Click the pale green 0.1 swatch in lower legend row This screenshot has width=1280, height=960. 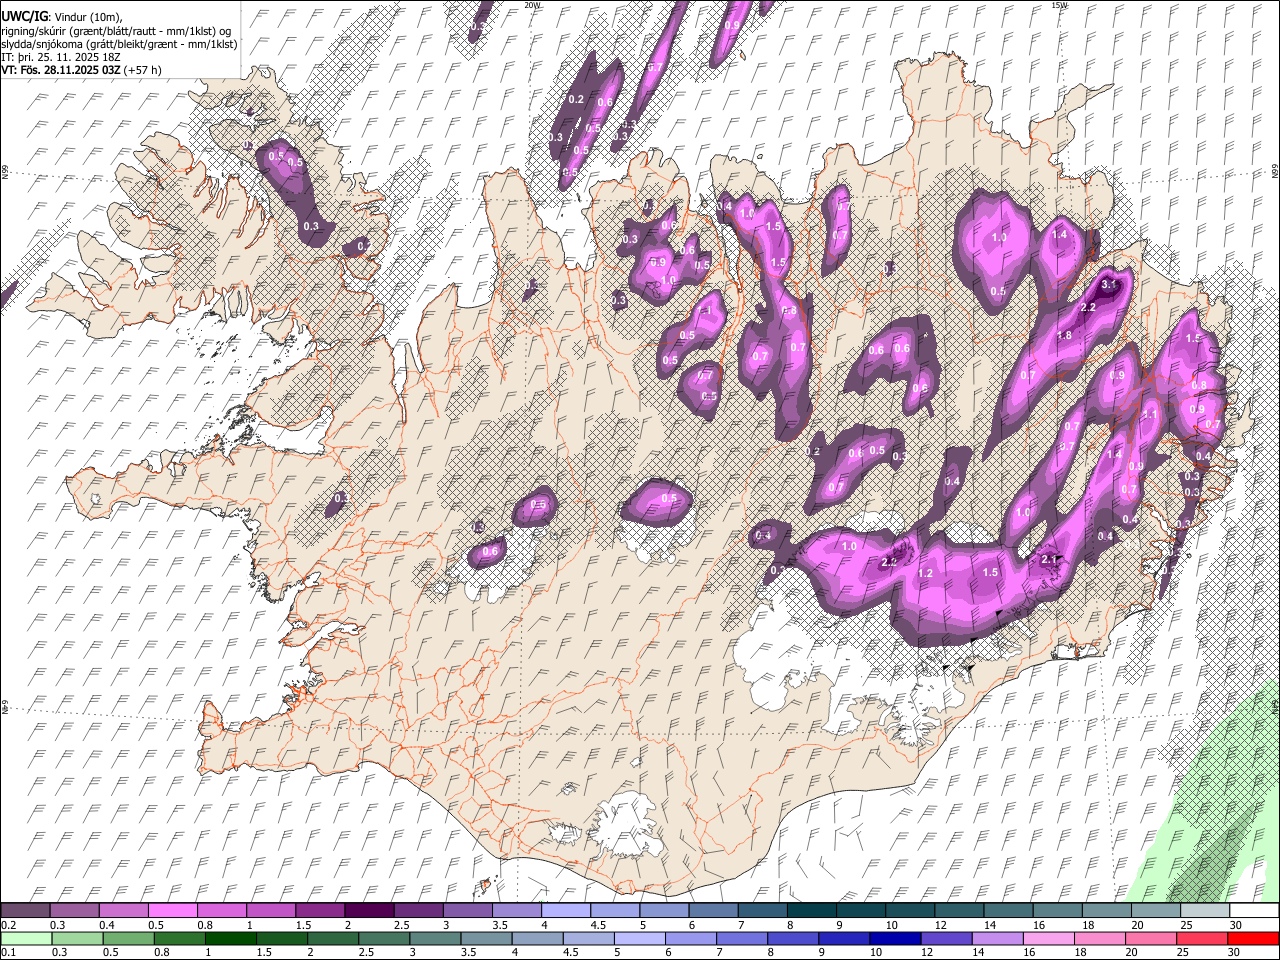tap(25, 938)
